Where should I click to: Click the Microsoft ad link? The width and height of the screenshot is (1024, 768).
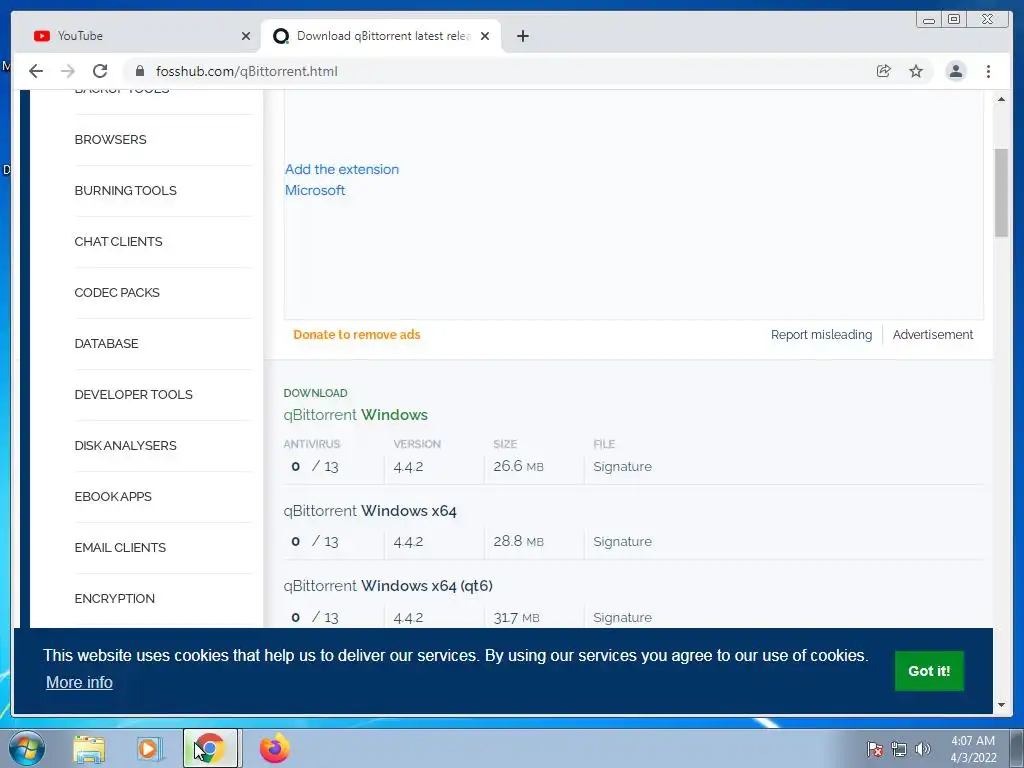[x=315, y=190]
